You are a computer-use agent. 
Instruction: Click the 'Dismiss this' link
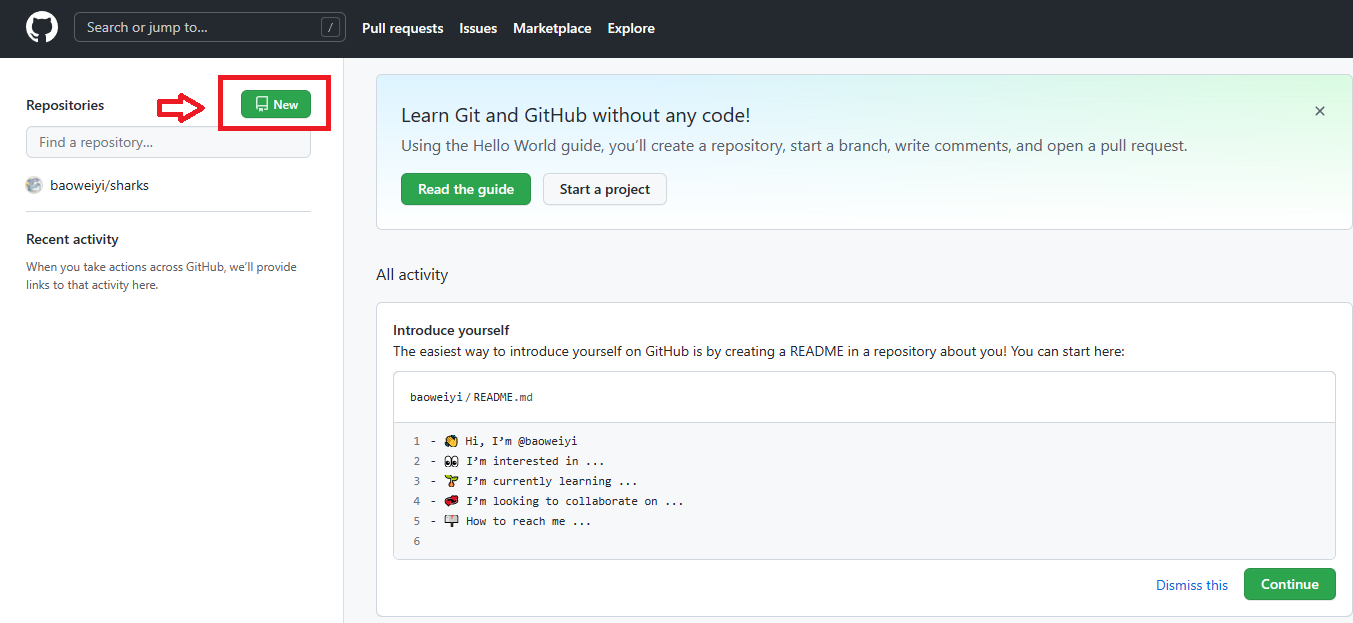(x=1192, y=585)
